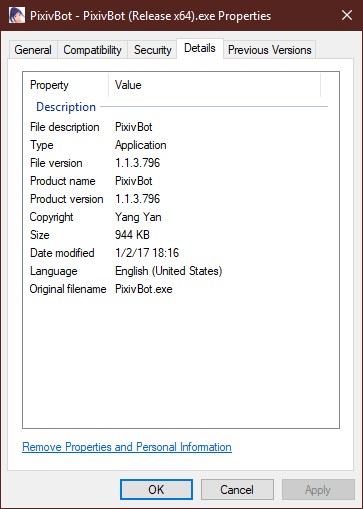Go to the Previous Versions tab
363x509 pixels.
(x=270, y=50)
